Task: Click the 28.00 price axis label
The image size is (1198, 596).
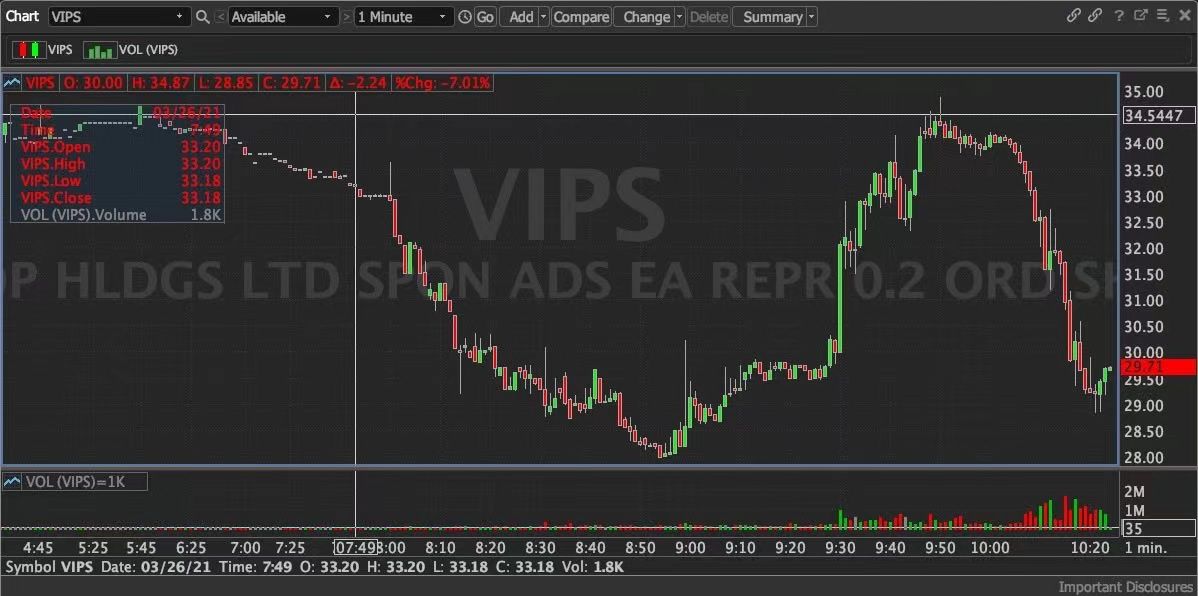Action: pyautogui.click(x=1144, y=458)
